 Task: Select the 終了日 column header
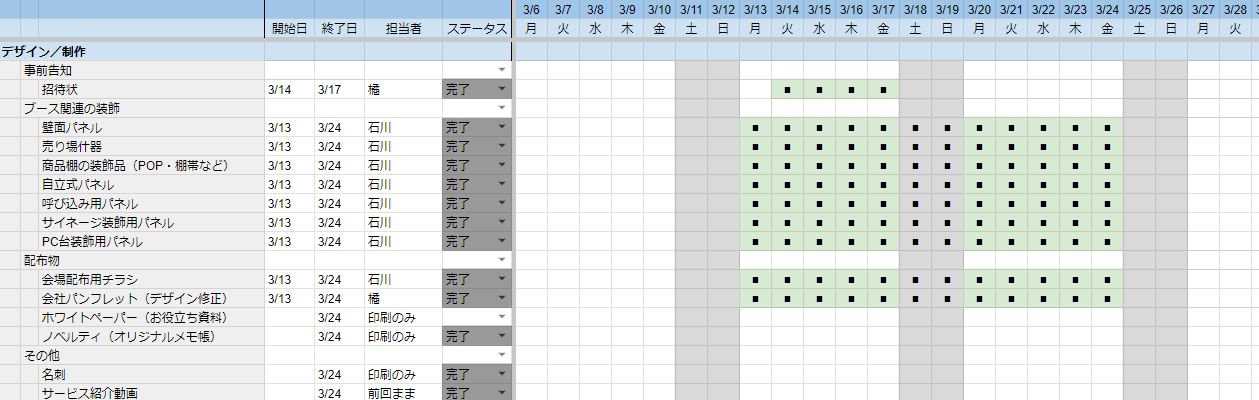coord(339,29)
